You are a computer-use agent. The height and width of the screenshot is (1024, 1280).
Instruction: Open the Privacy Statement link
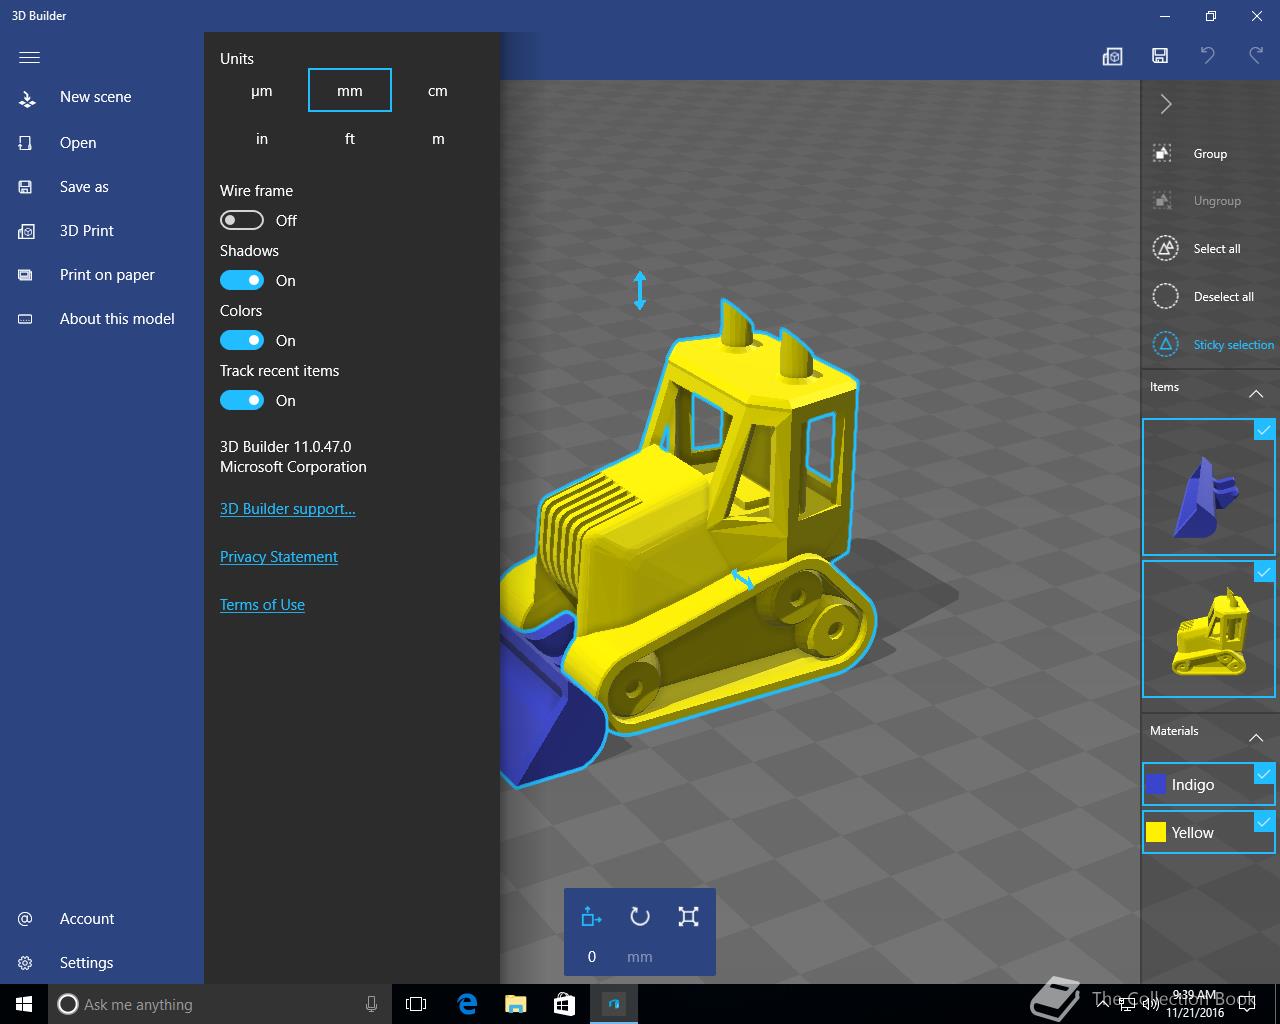click(279, 556)
